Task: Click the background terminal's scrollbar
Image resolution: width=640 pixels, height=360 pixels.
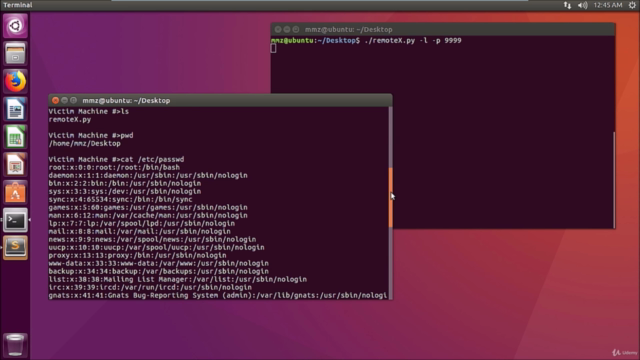Action: [x=614, y=180]
